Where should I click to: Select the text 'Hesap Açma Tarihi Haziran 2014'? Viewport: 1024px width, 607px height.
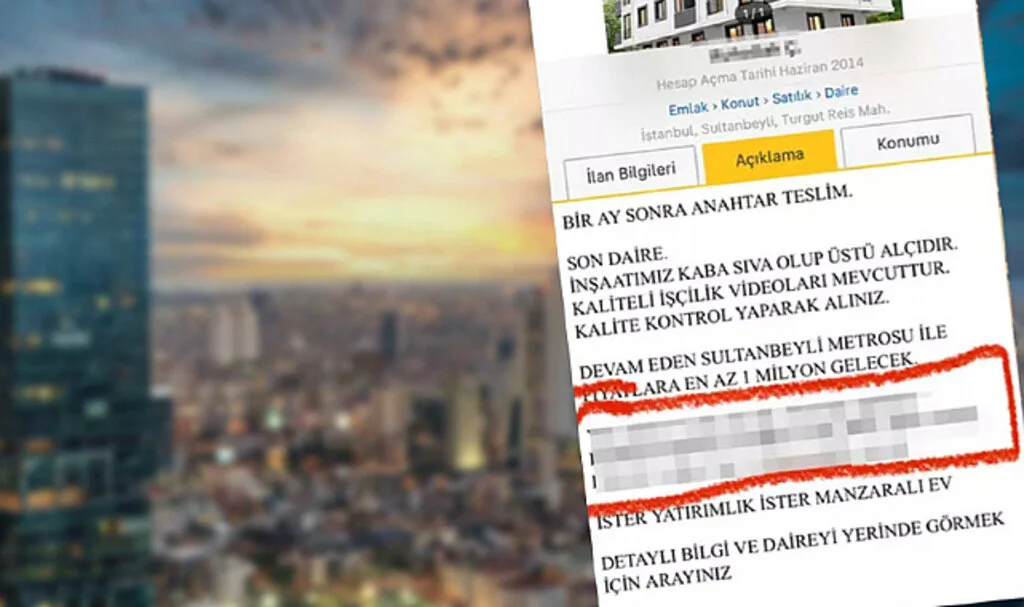coord(760,74)
